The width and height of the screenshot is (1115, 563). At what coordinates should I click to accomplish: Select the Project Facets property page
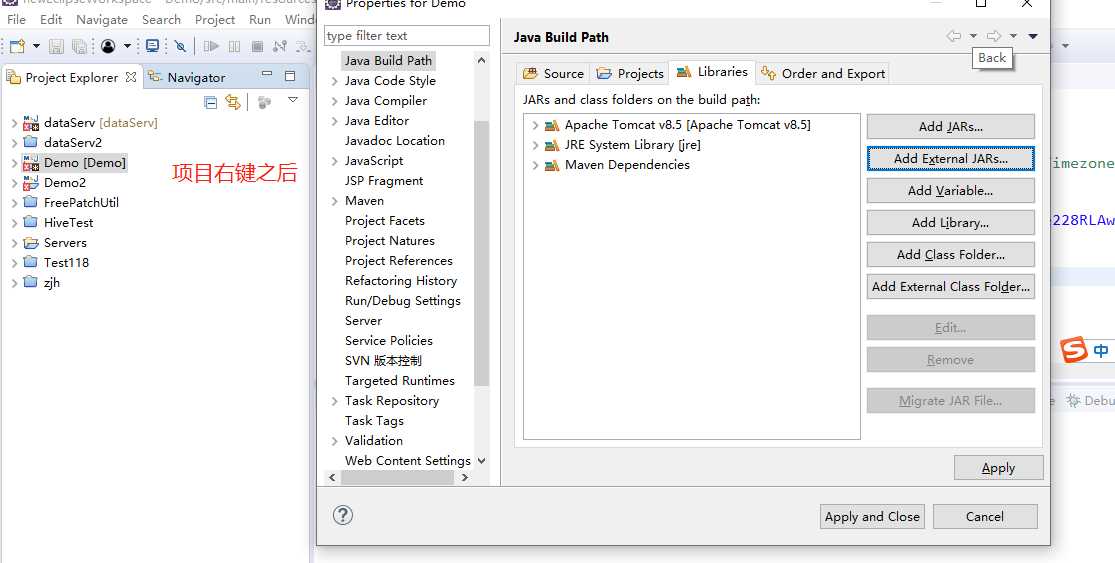pos(385,221)
